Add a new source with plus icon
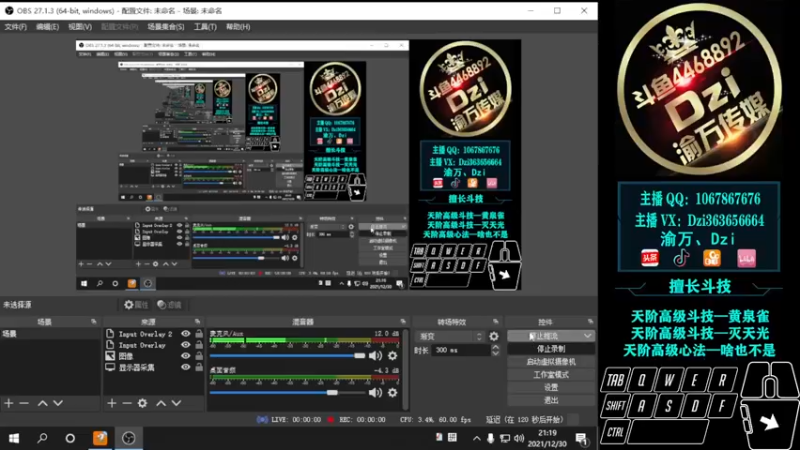 112,403
